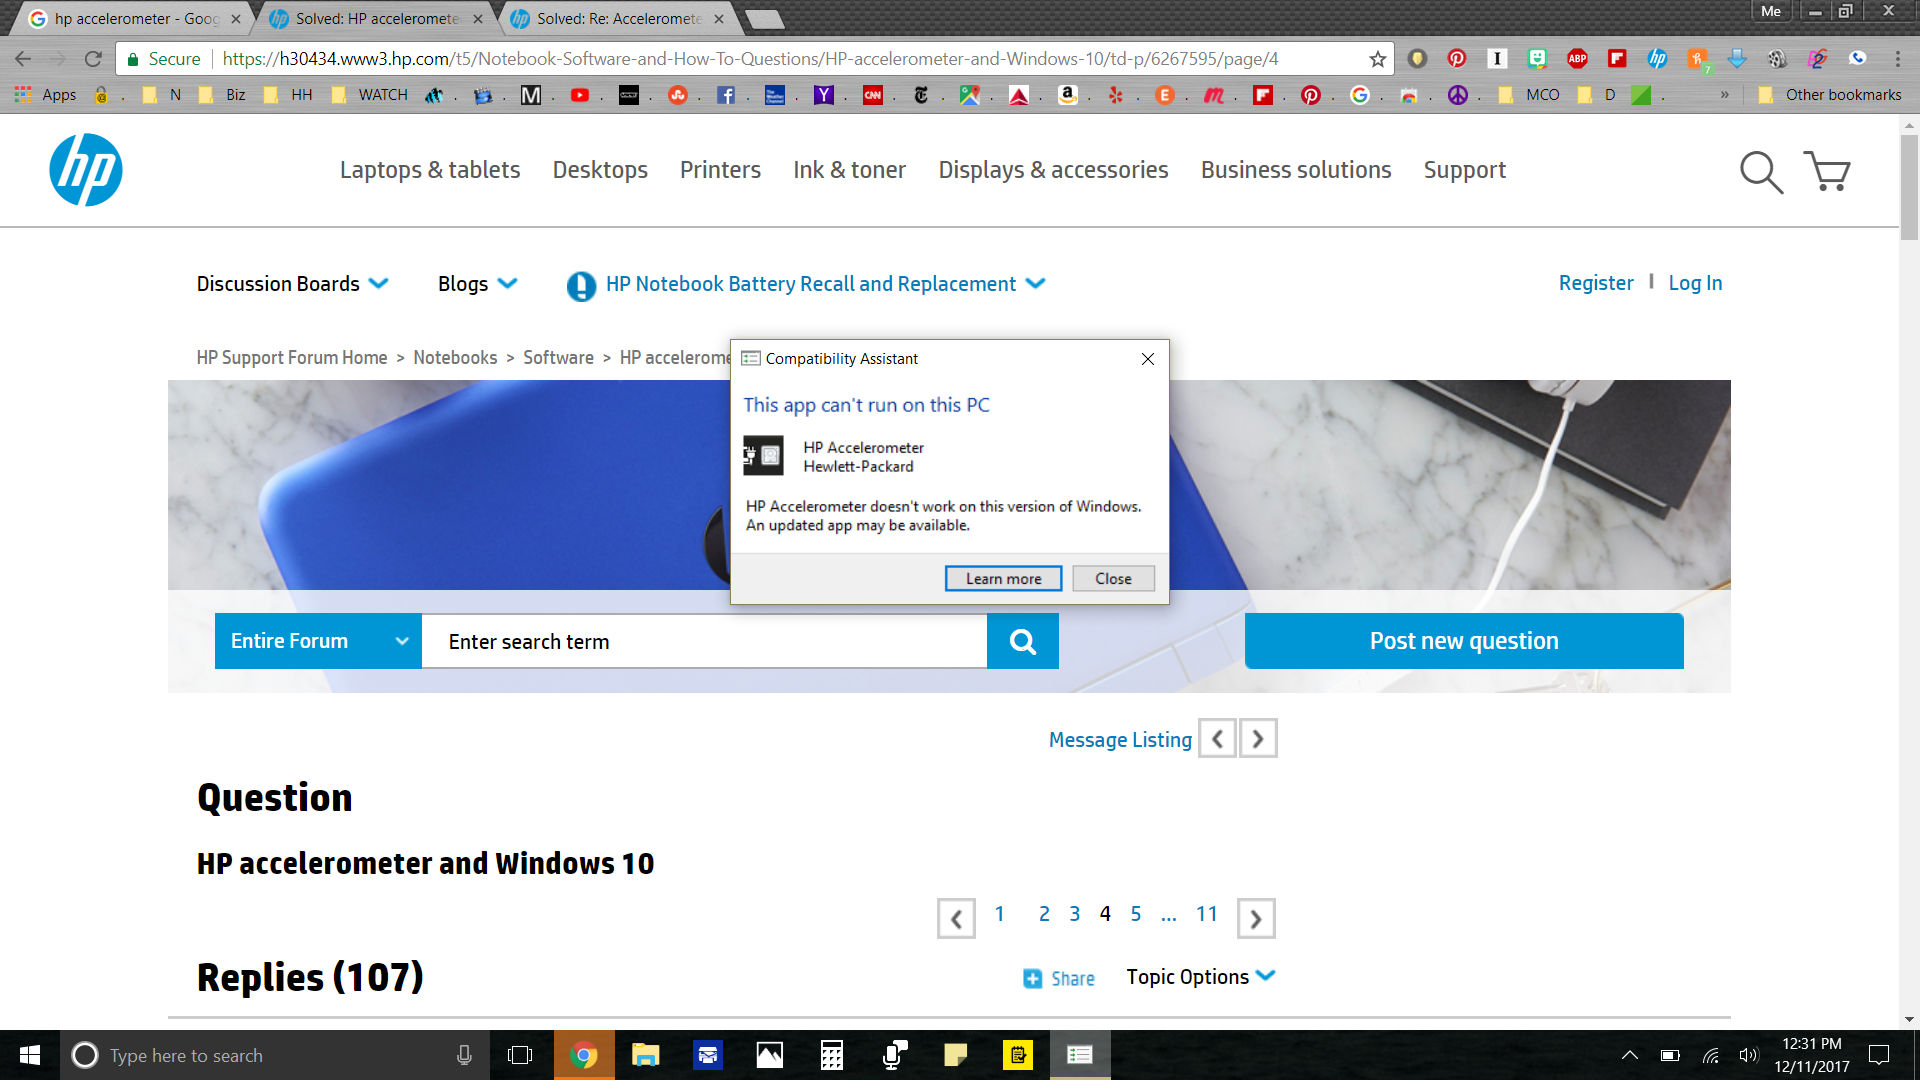Screen dimensions: 1920x1080
Task: Open the Entire Forum scope dropdown
Action: tap(318, 641)
